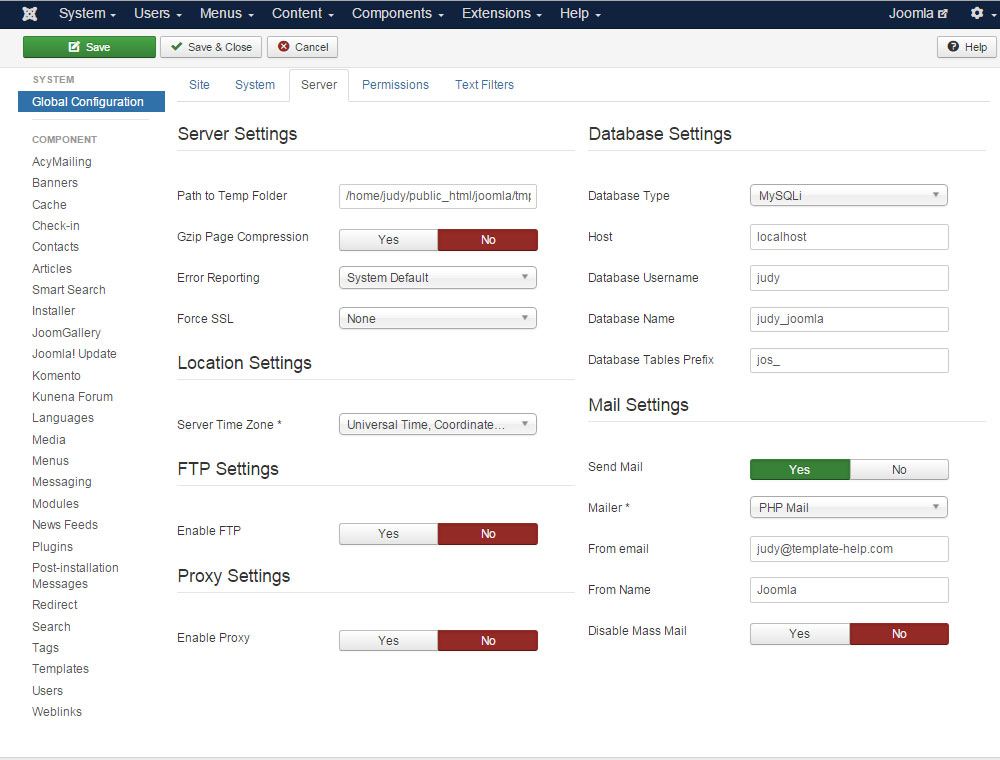This screenshot has height=760, width=1000.
Task: Open Plugins in the sidebar
Action: pyautogui.click(x=52, y=546)
